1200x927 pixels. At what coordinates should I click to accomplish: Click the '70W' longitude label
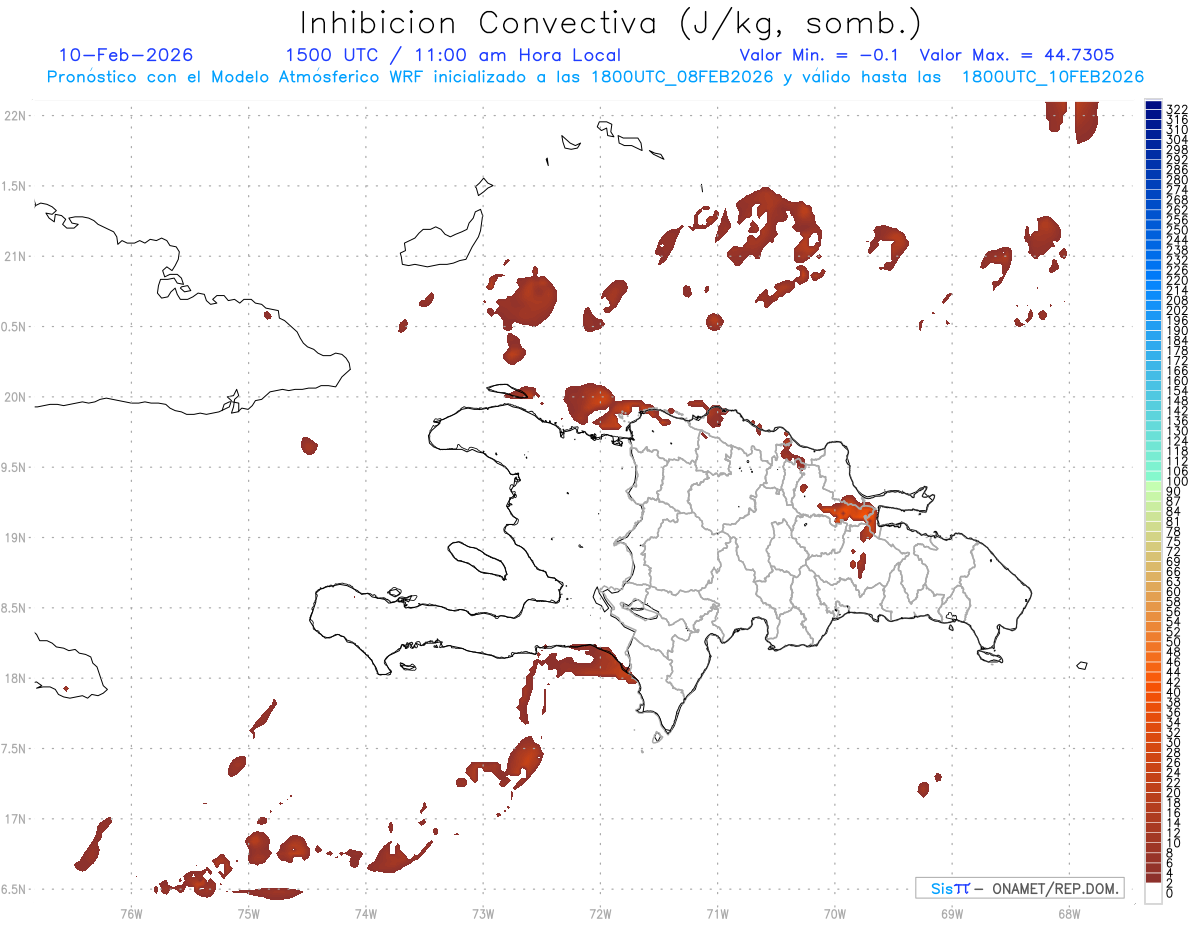(x=835, y=912)
